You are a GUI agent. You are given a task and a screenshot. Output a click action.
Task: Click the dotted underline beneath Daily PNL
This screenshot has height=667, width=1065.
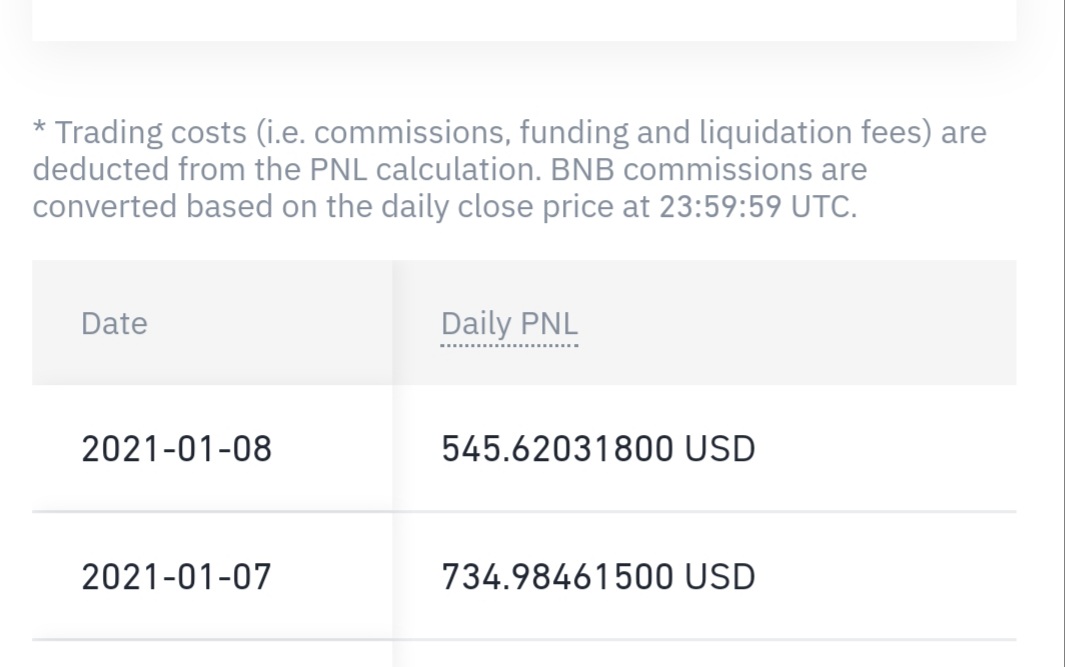point(509,345)
